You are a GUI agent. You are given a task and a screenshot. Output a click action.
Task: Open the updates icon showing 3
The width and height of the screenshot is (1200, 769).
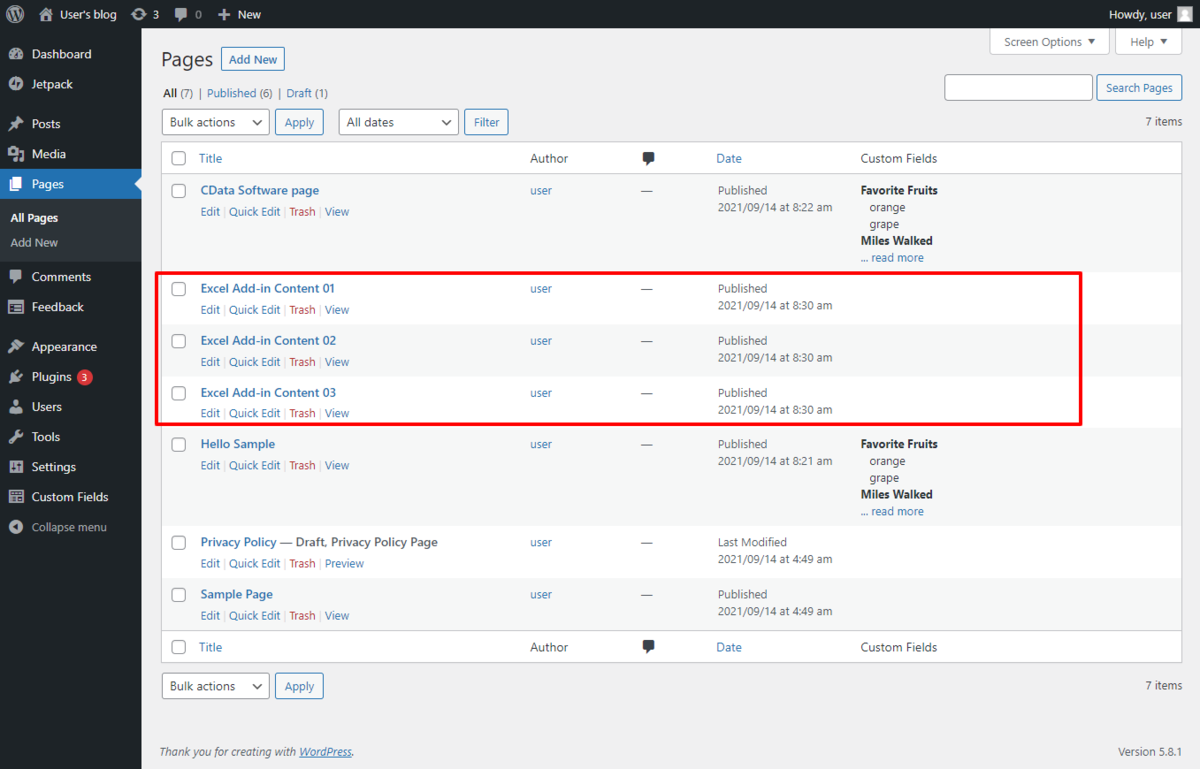pos(139,14)
